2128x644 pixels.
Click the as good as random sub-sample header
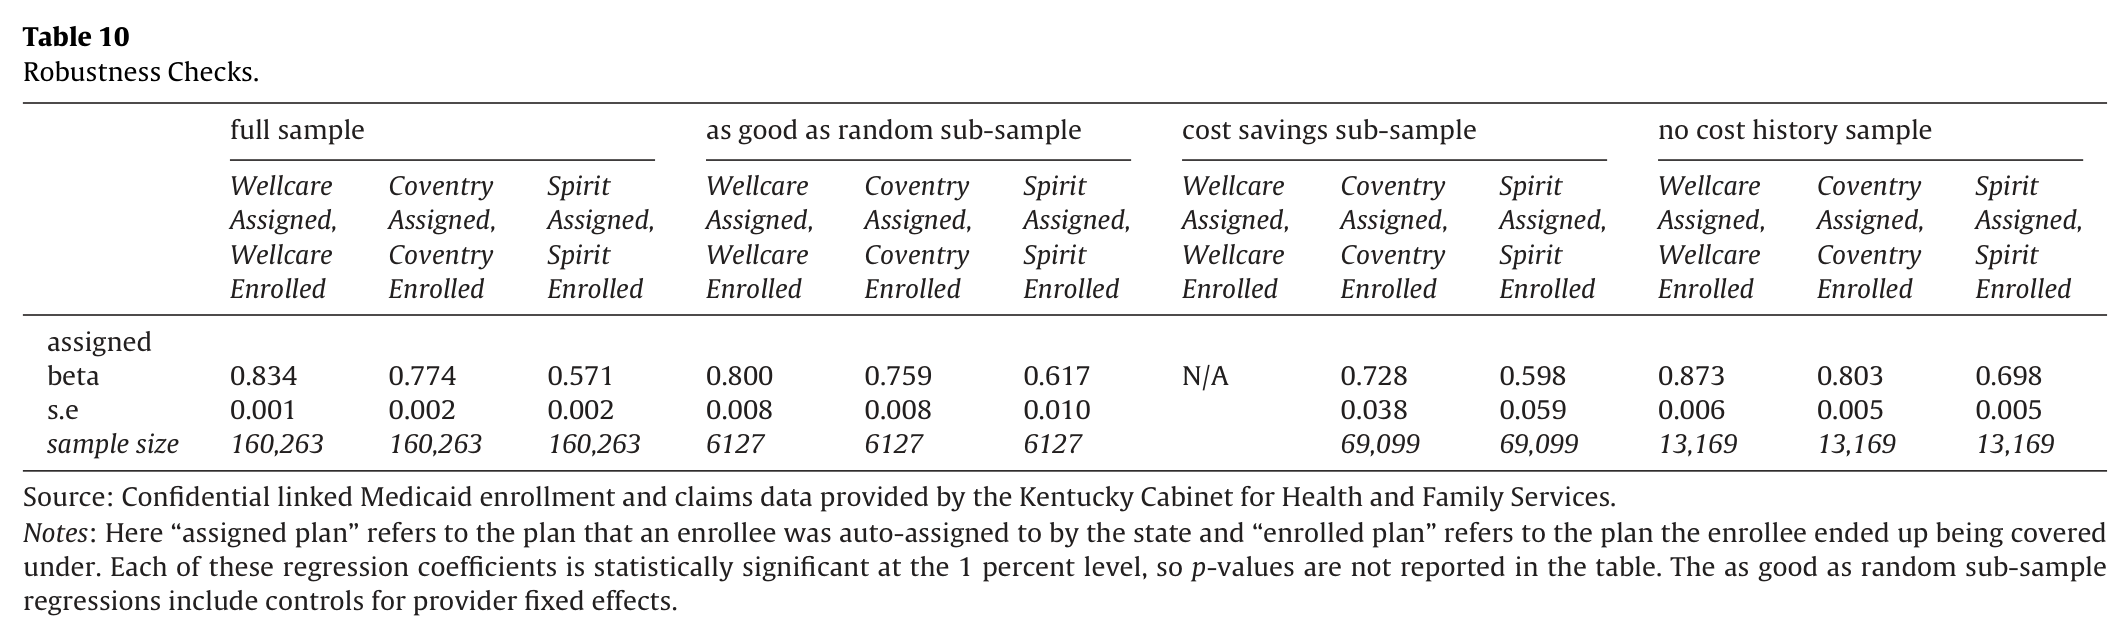(893, 130)
